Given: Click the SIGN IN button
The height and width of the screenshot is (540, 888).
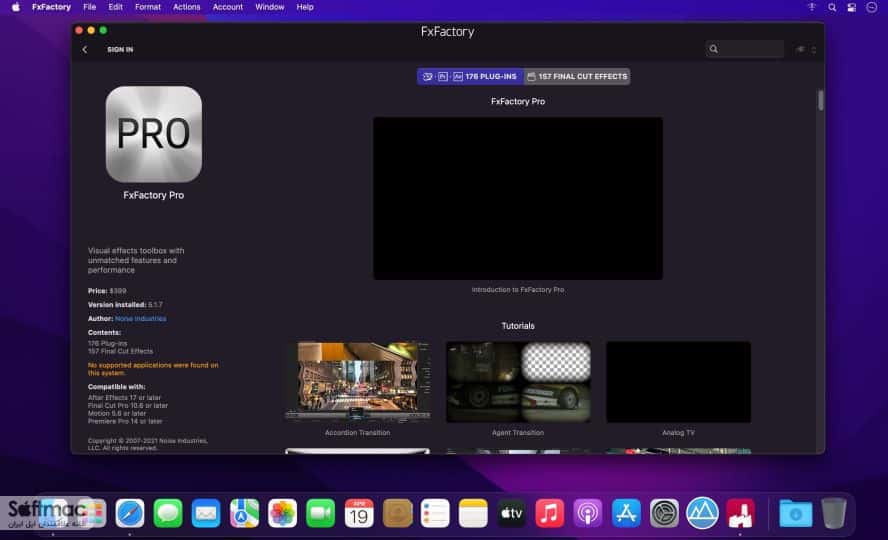Looking at the screenshot, I should coord(120,49).
